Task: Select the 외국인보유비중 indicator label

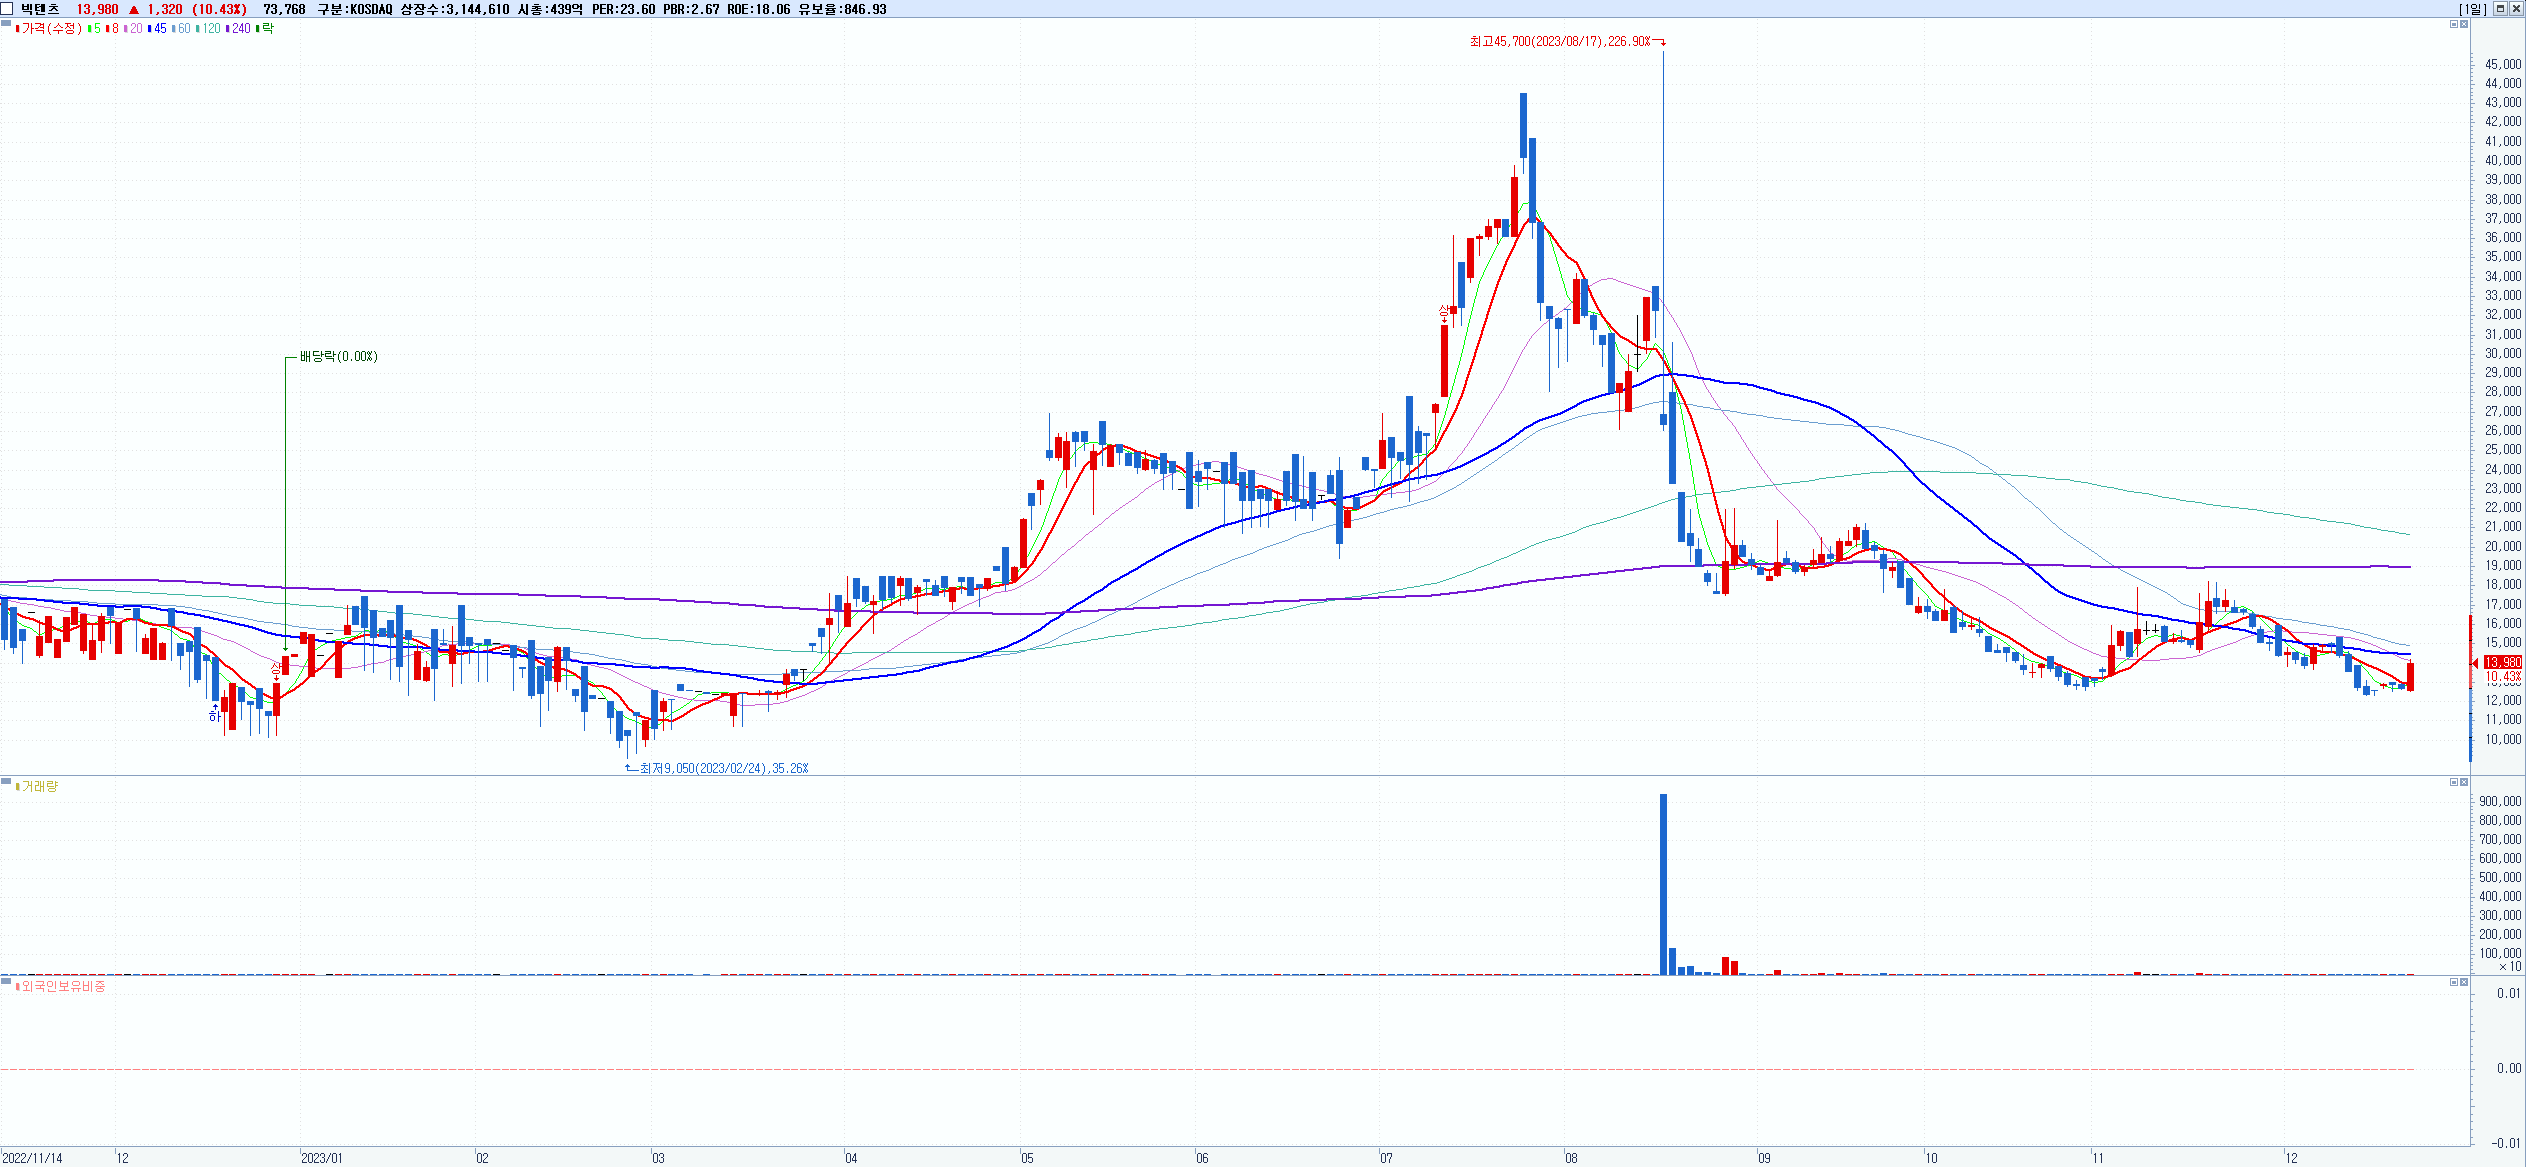Action: (62, 987)
